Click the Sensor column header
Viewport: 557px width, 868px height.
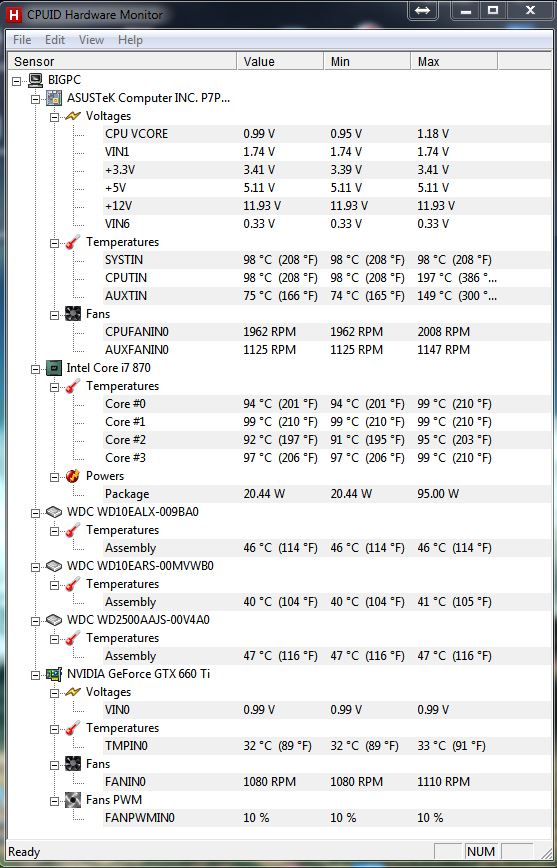(122, 61)
